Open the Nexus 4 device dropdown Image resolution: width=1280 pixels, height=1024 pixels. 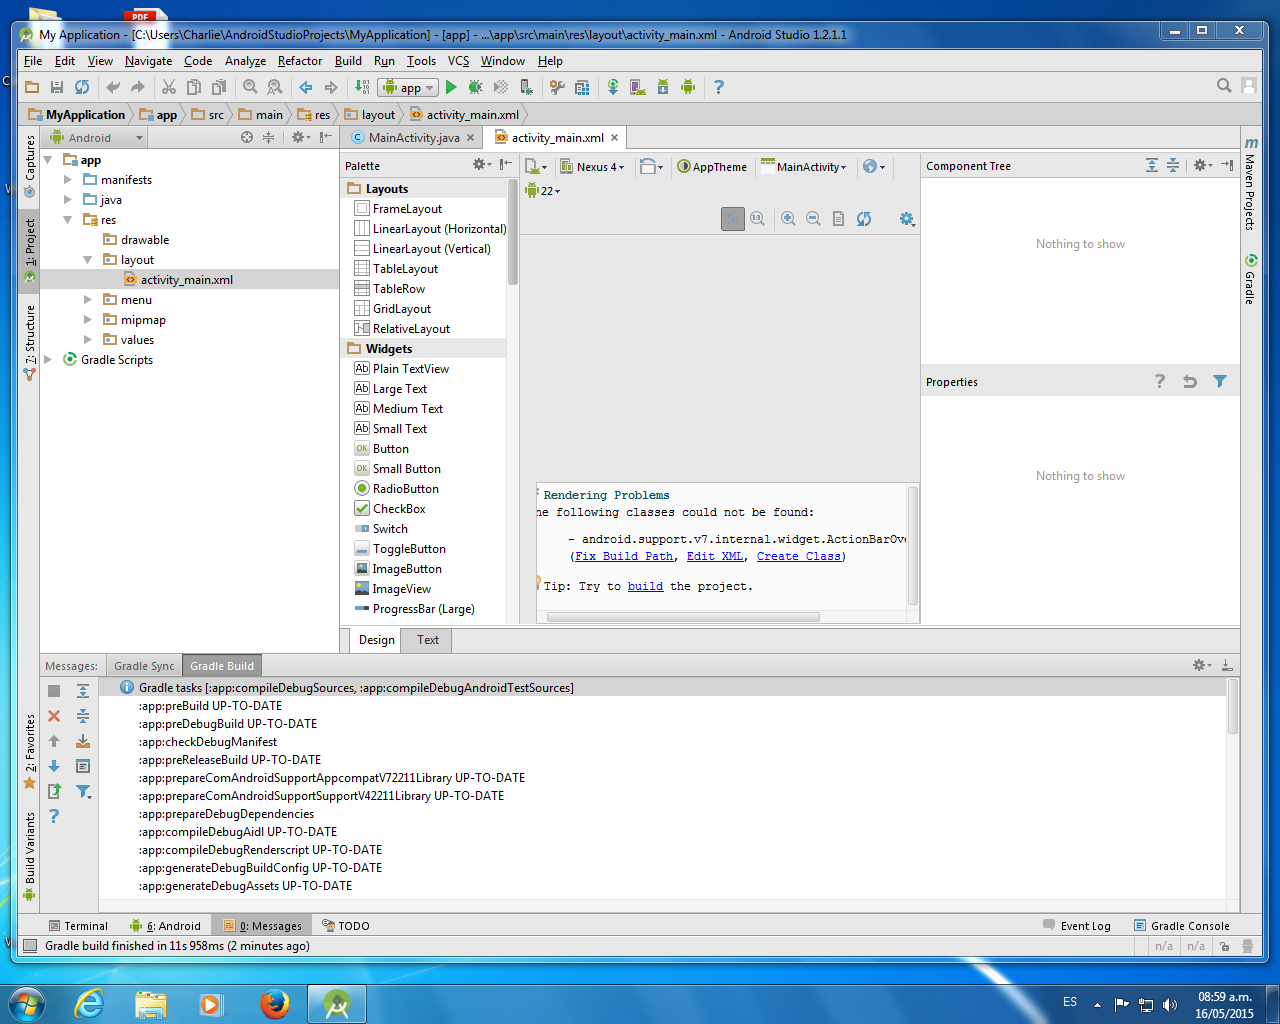tap(593, 167)
